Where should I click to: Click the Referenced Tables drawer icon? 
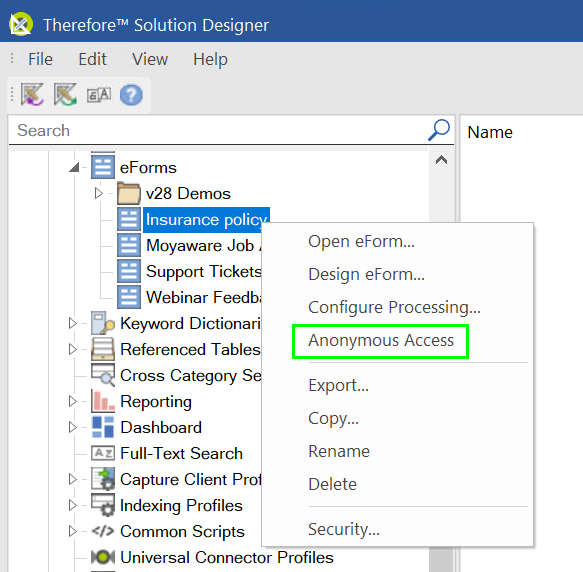point(103,349)
